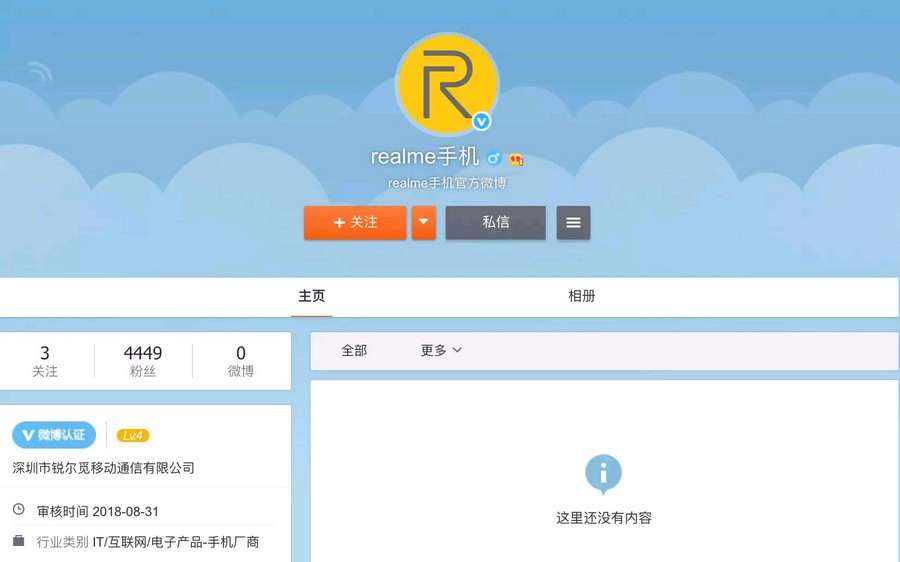Click the membership badge icon after the name
Screen dimensions: 900x562
coord(516,158)
